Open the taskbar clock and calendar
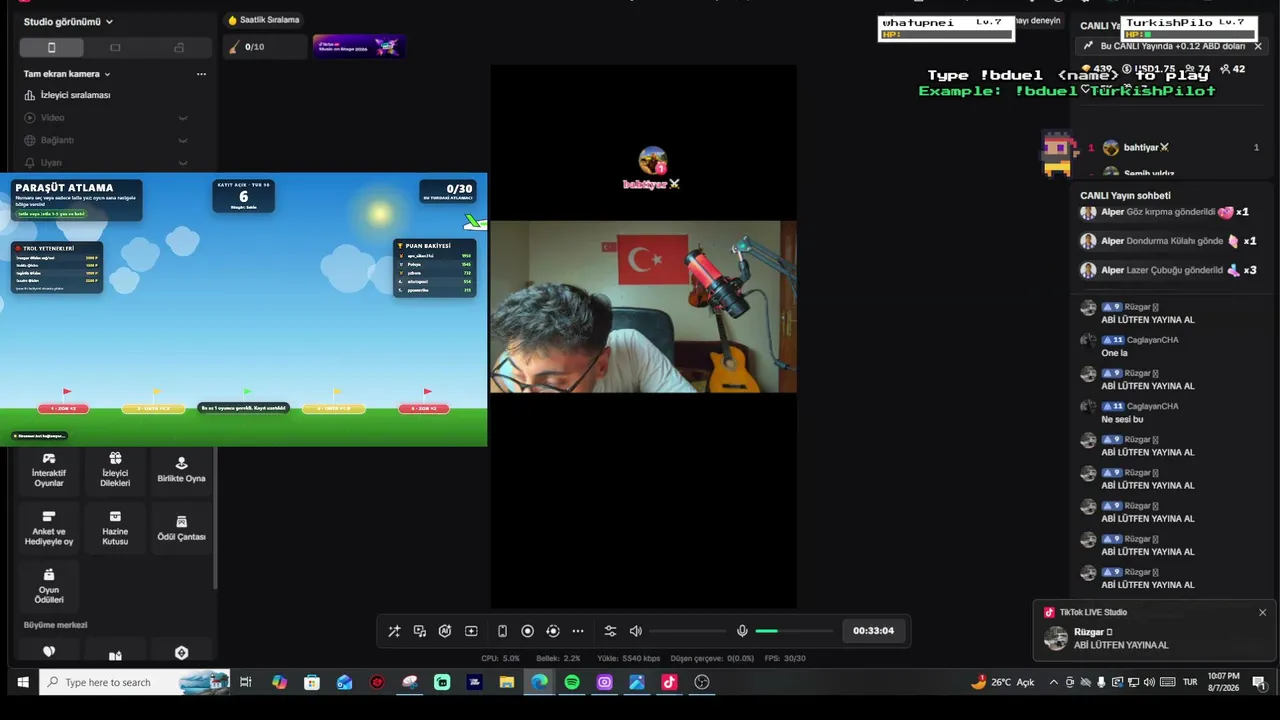The height and width of the screenshot is (720, 1280). click(x=1223, y=683)
